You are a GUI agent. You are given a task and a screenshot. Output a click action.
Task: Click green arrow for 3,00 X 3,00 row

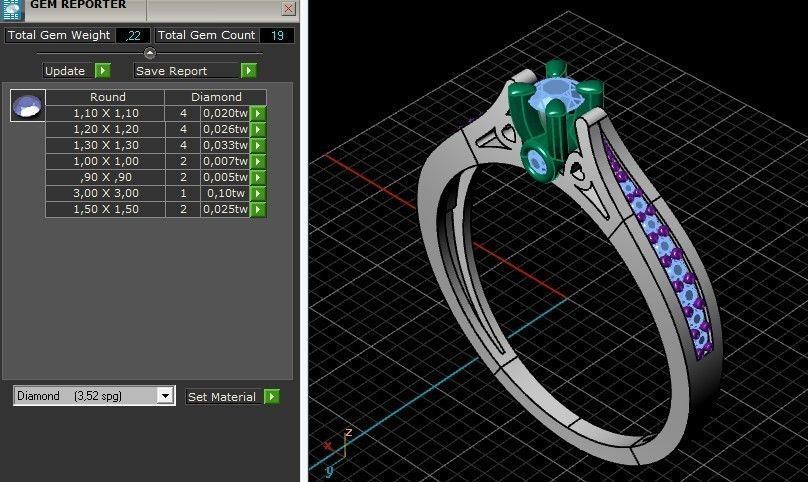tap(258, 193)
